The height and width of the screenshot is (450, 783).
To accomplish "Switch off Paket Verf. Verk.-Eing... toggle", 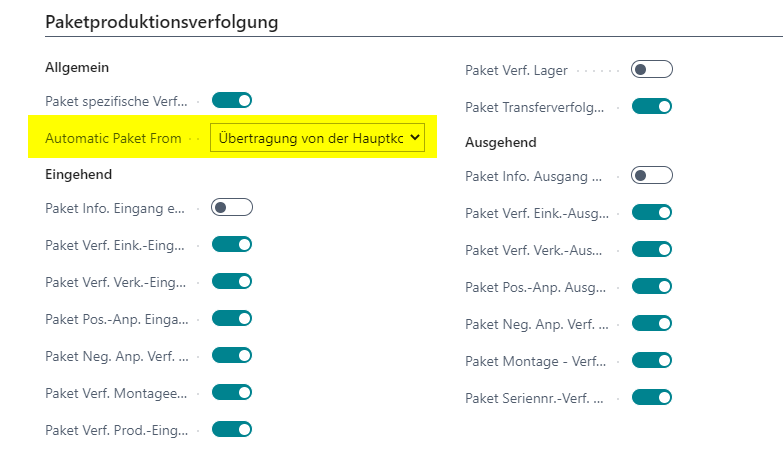I will point(232,281).
